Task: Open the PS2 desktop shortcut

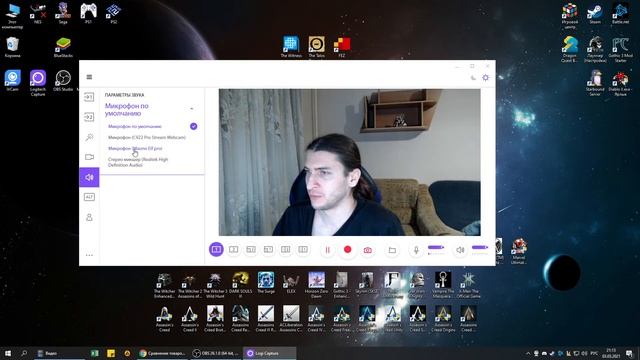Action: (113, 13)
